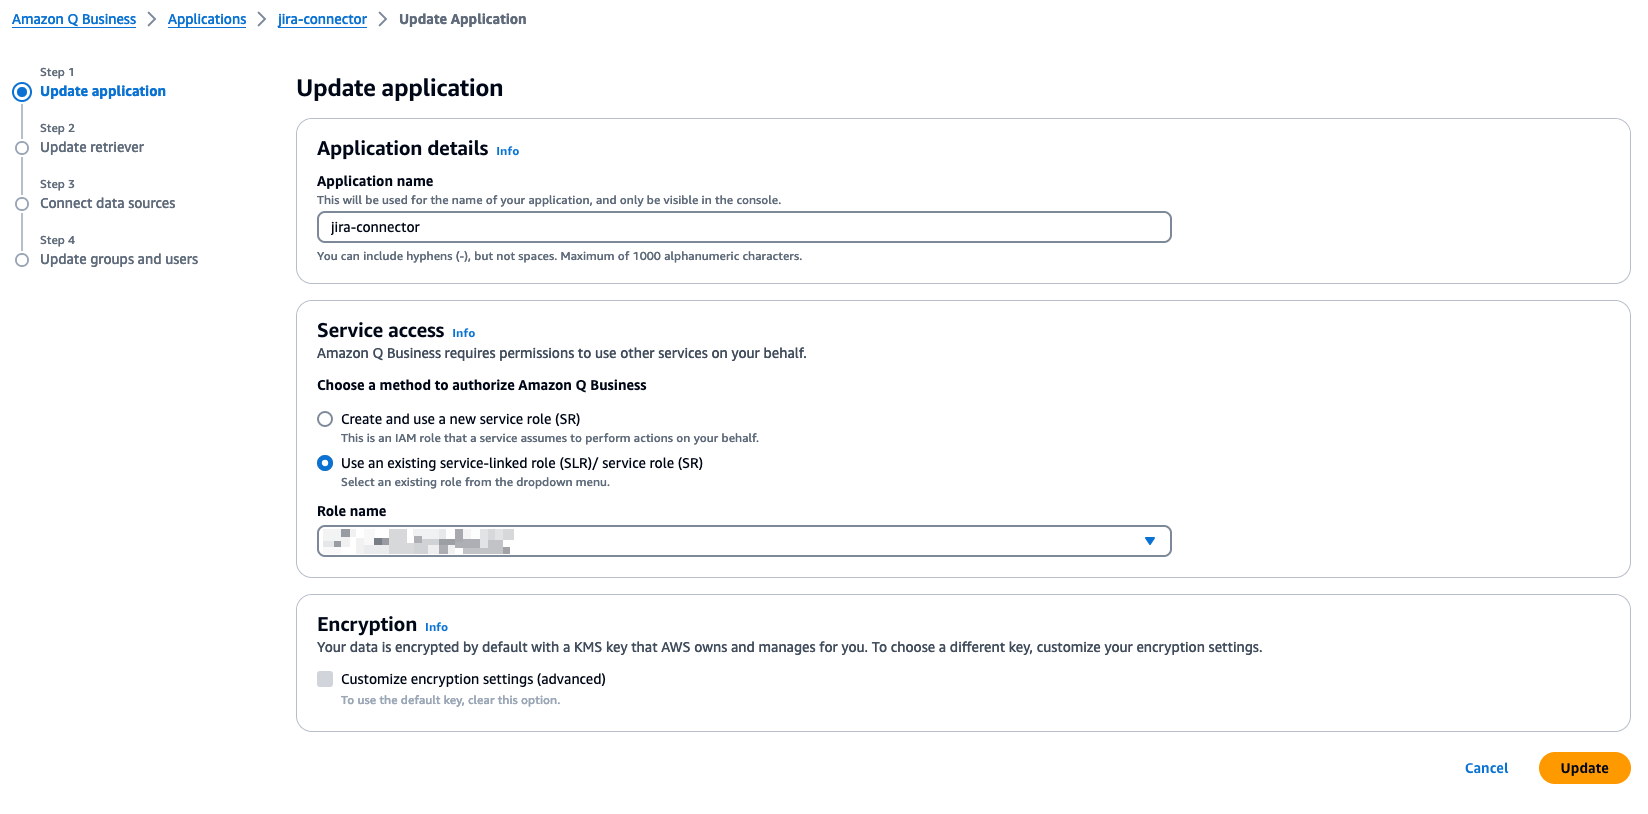Open the Encryption Info link

(436, 627)
